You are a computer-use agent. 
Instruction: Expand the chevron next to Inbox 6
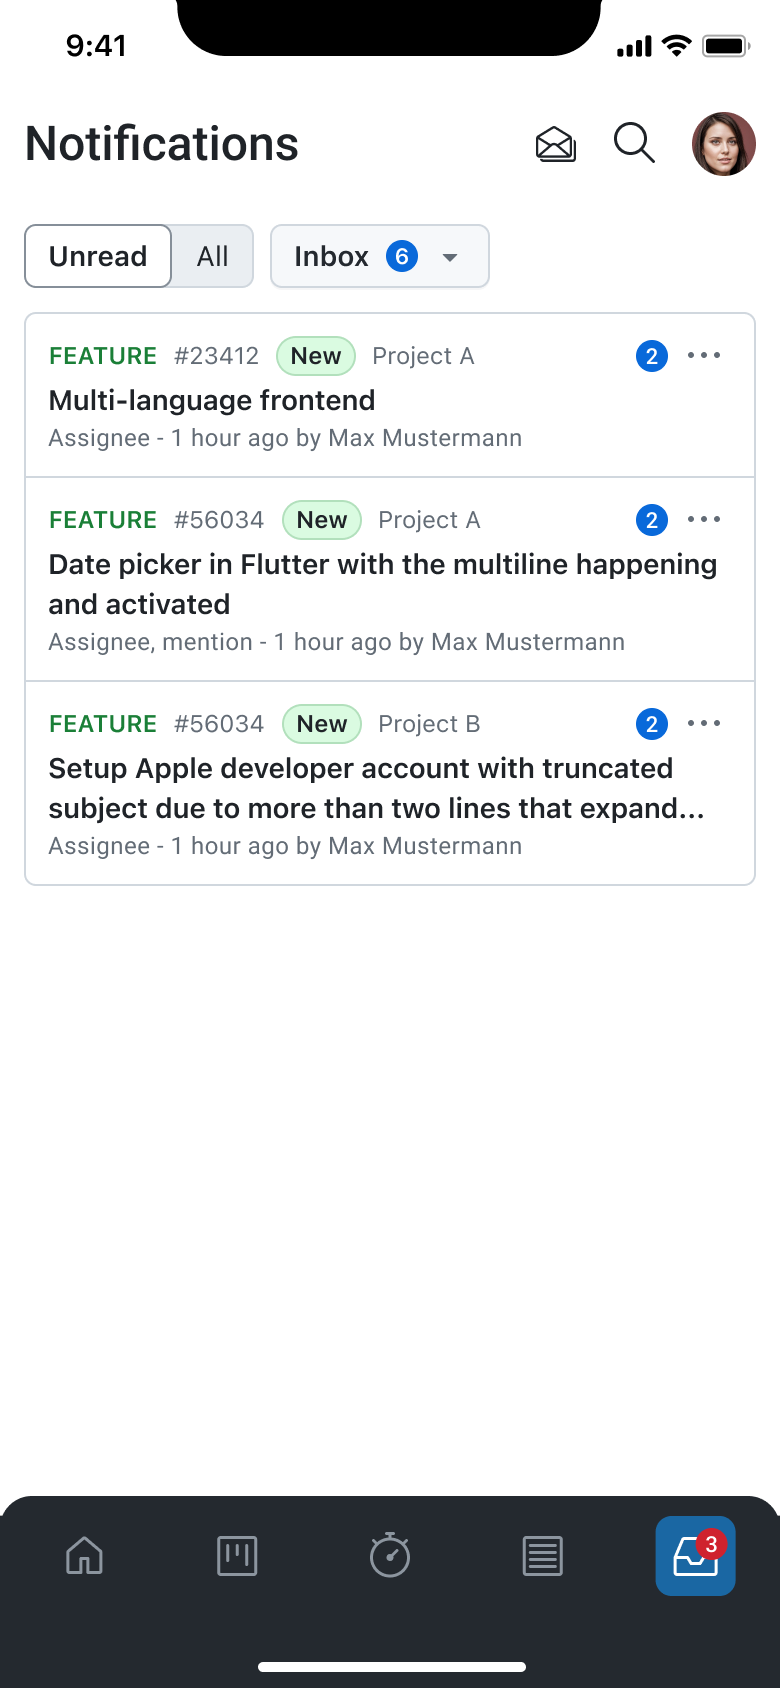click(x=450, y=256)
